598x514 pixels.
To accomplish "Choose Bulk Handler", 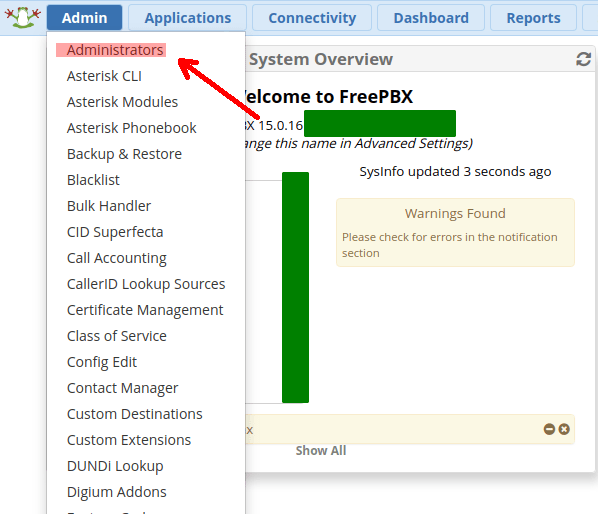I will coord(109,206).
